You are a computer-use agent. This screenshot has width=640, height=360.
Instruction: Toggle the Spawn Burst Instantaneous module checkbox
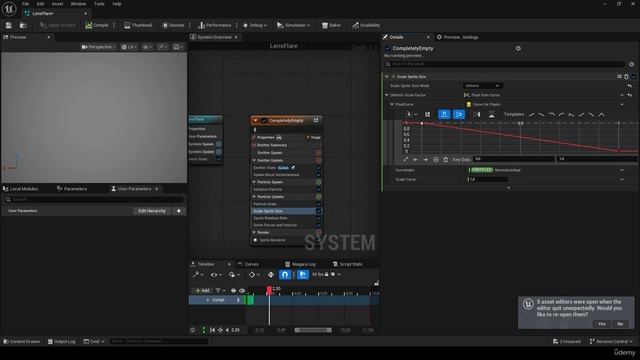click(x=318, y=175)
